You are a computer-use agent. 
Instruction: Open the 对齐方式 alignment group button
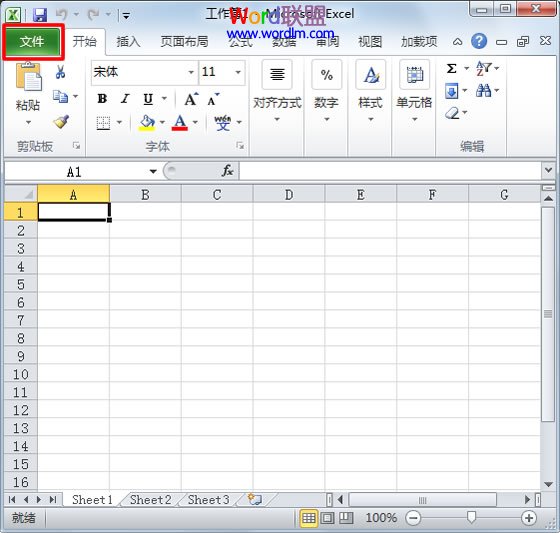coord(277,91)
